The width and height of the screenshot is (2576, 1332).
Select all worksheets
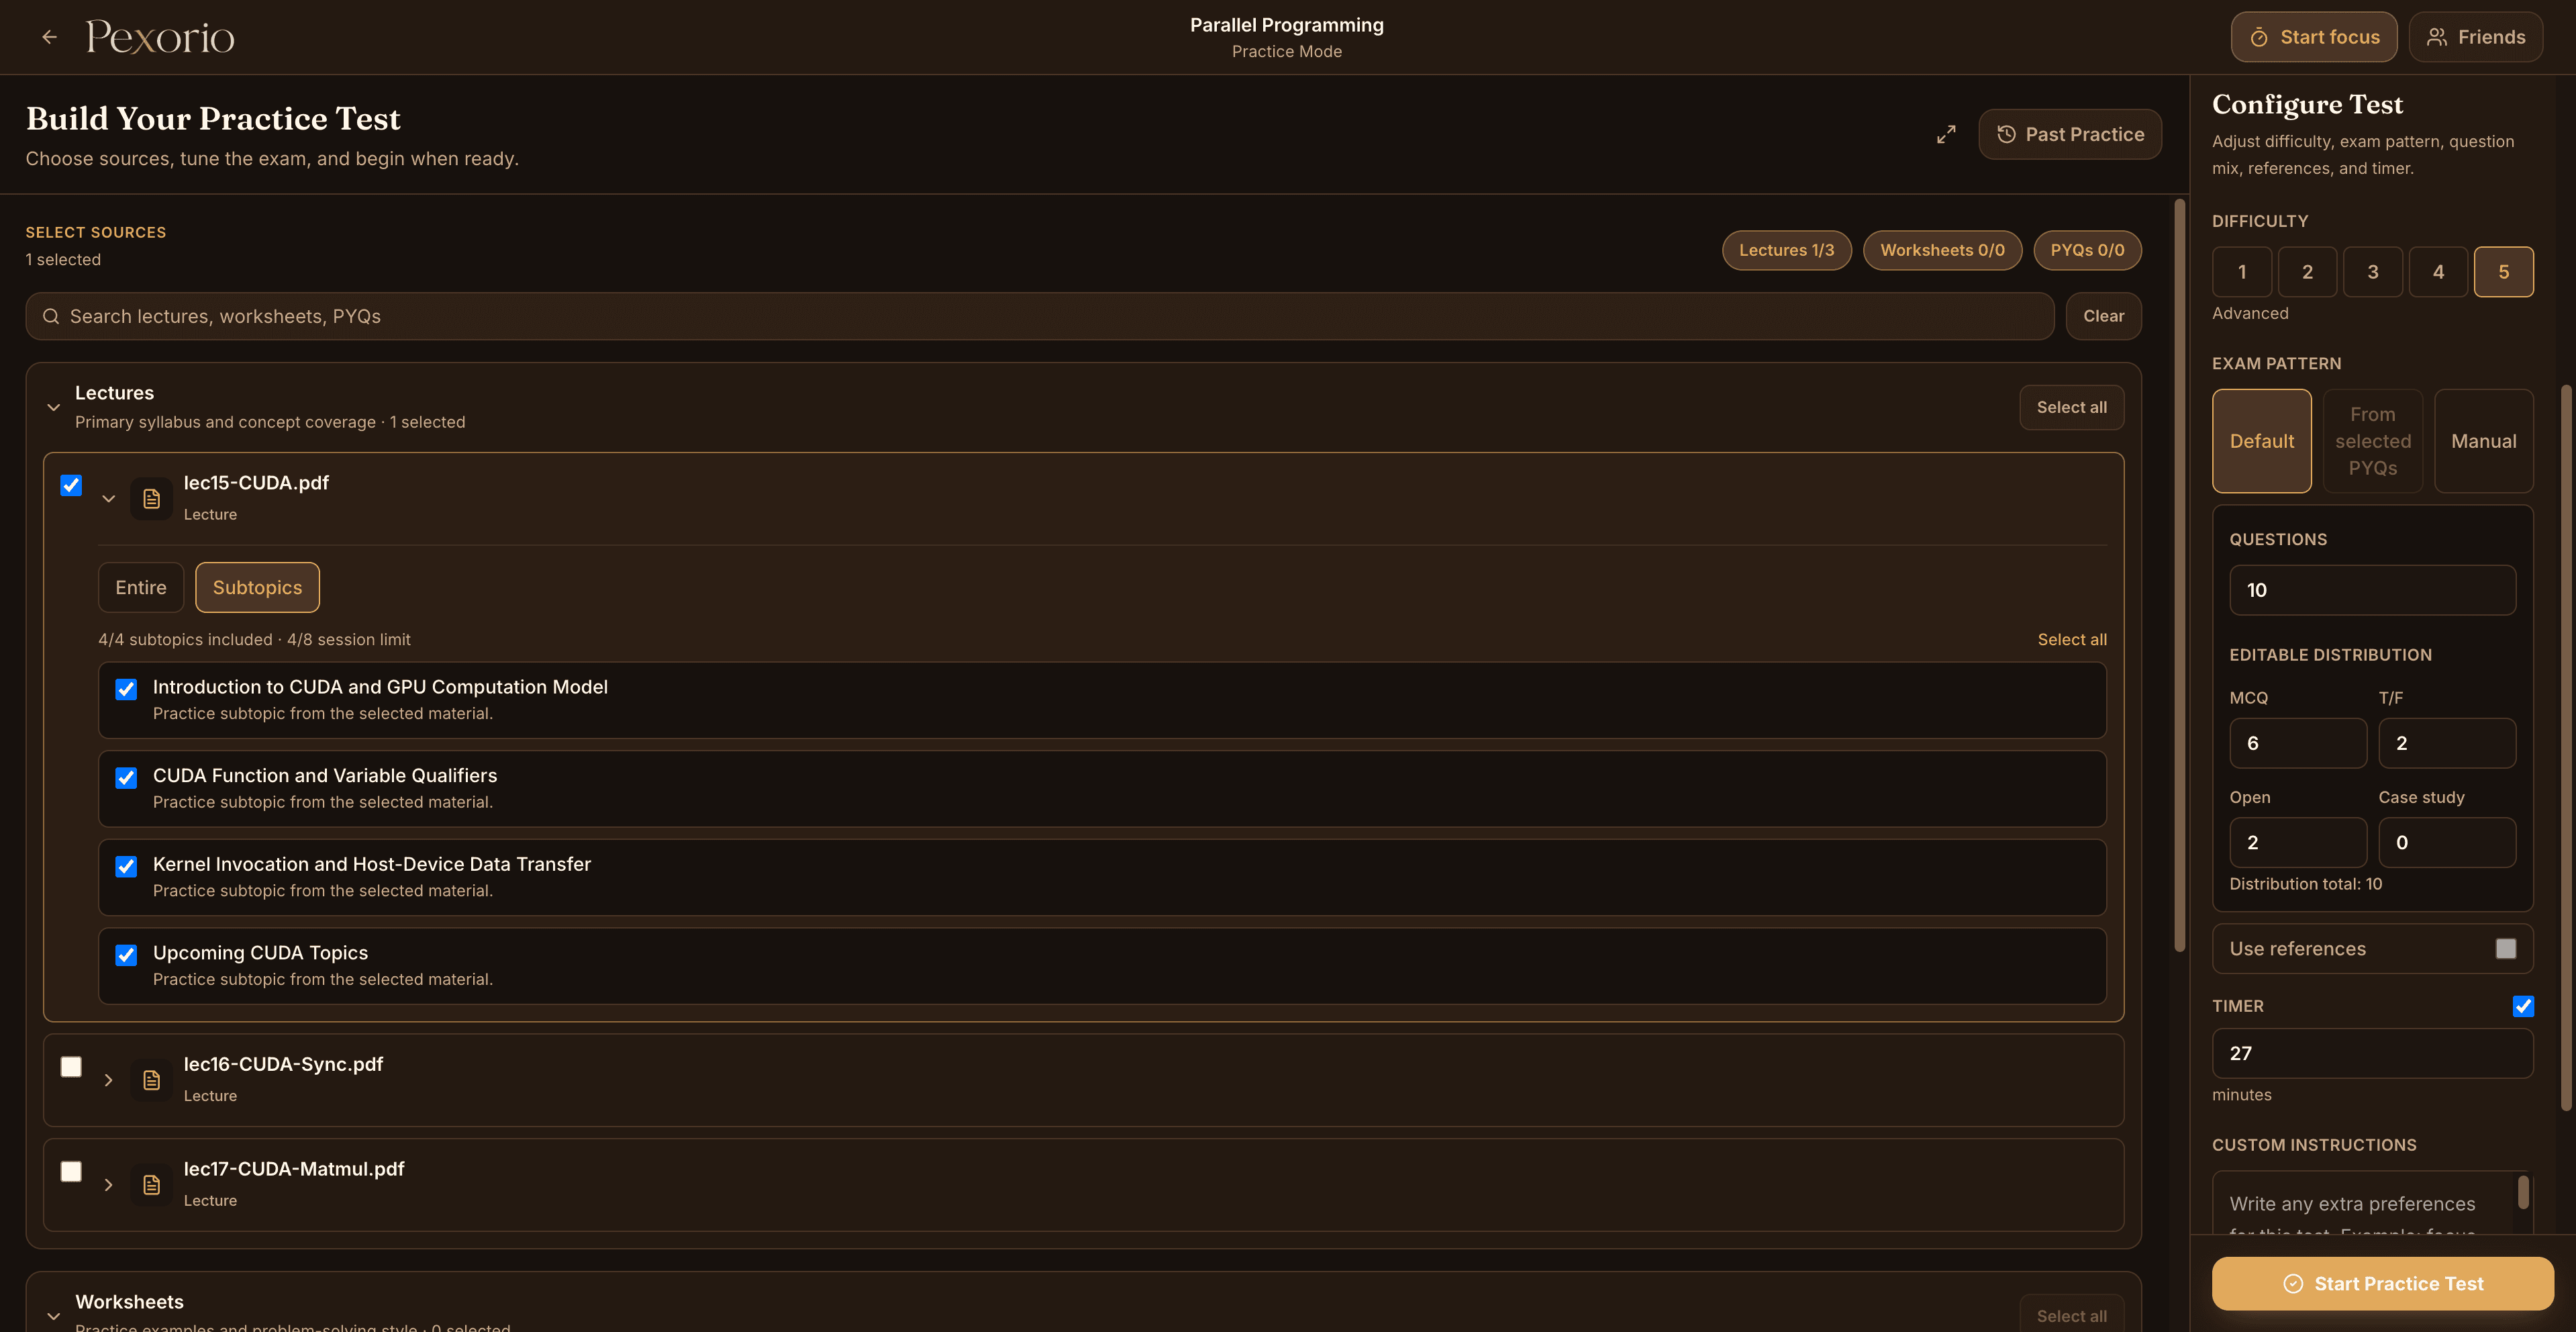2071,1315
